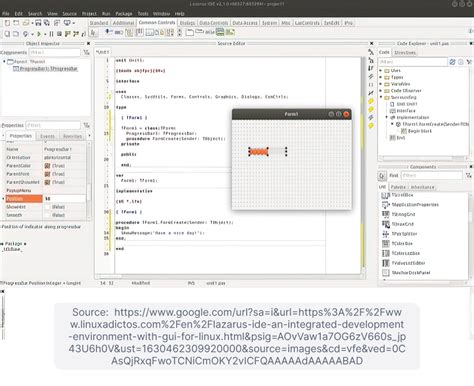This screenshot has height=386, width=474.
Task: Click the Save toolbar icon
Action: [x=38, y=23]
